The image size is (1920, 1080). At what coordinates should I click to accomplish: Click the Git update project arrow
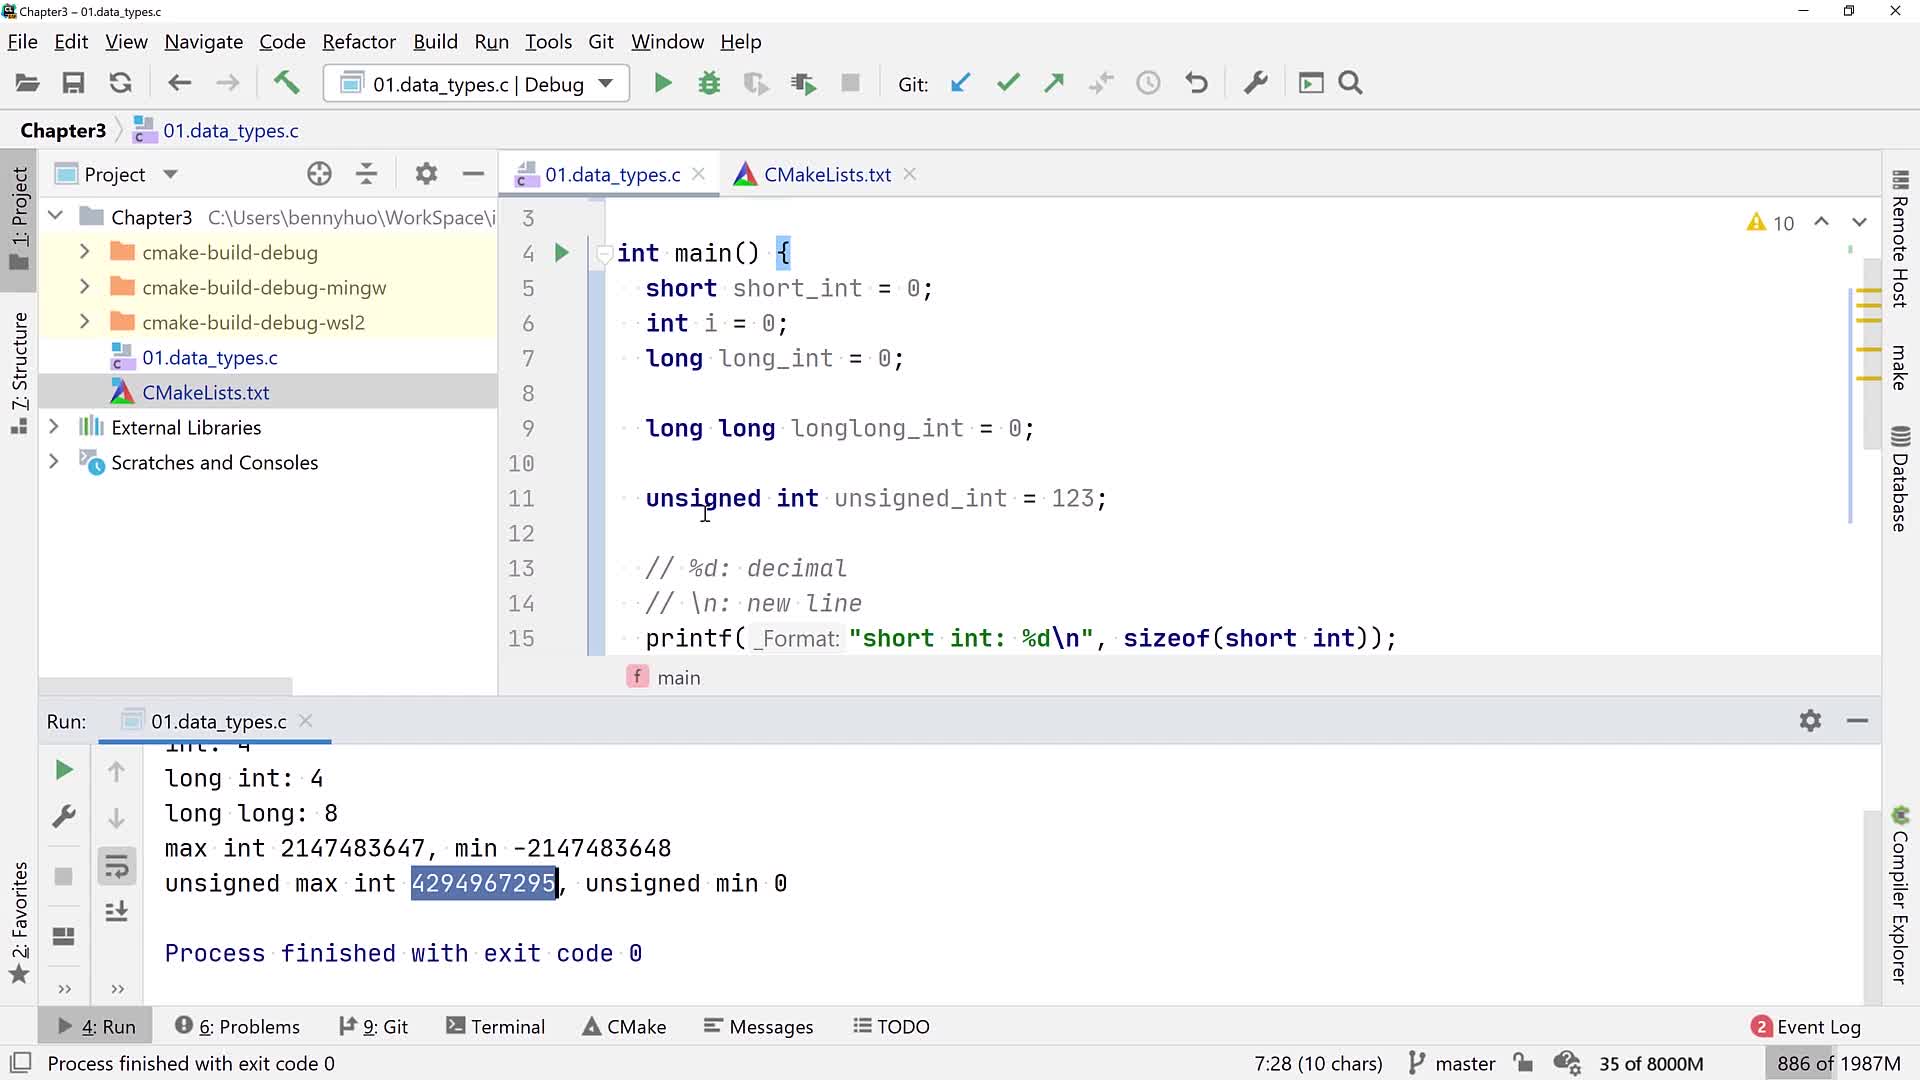(960, 83)
